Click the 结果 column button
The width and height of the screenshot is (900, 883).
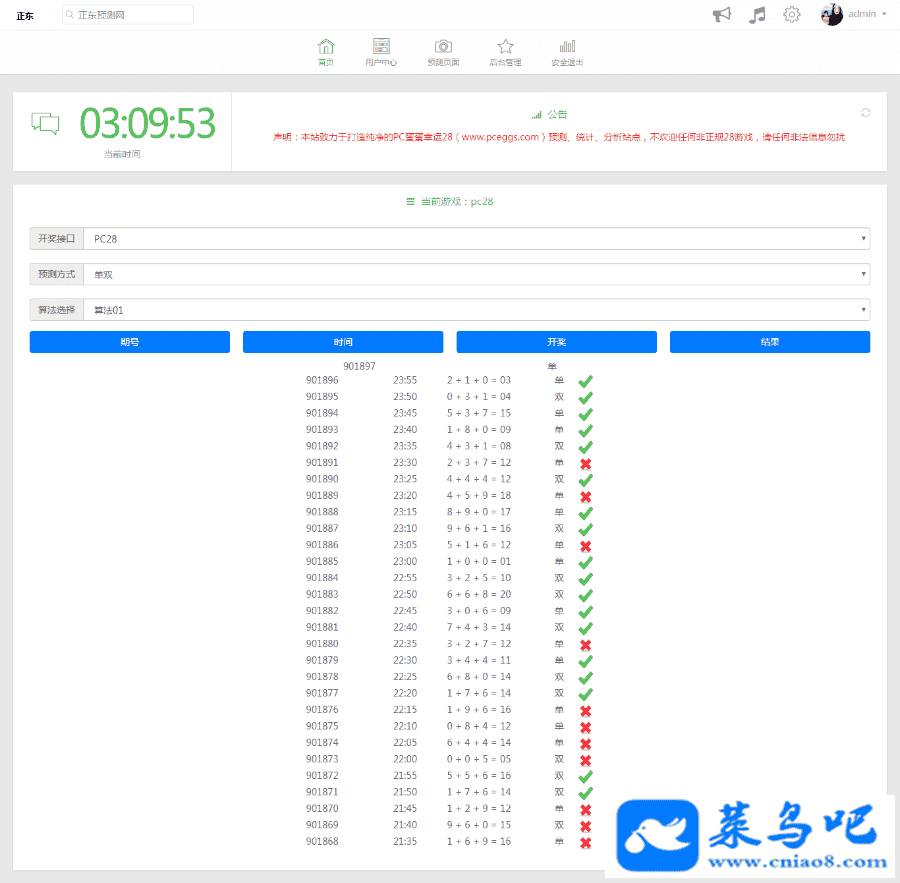769,342
